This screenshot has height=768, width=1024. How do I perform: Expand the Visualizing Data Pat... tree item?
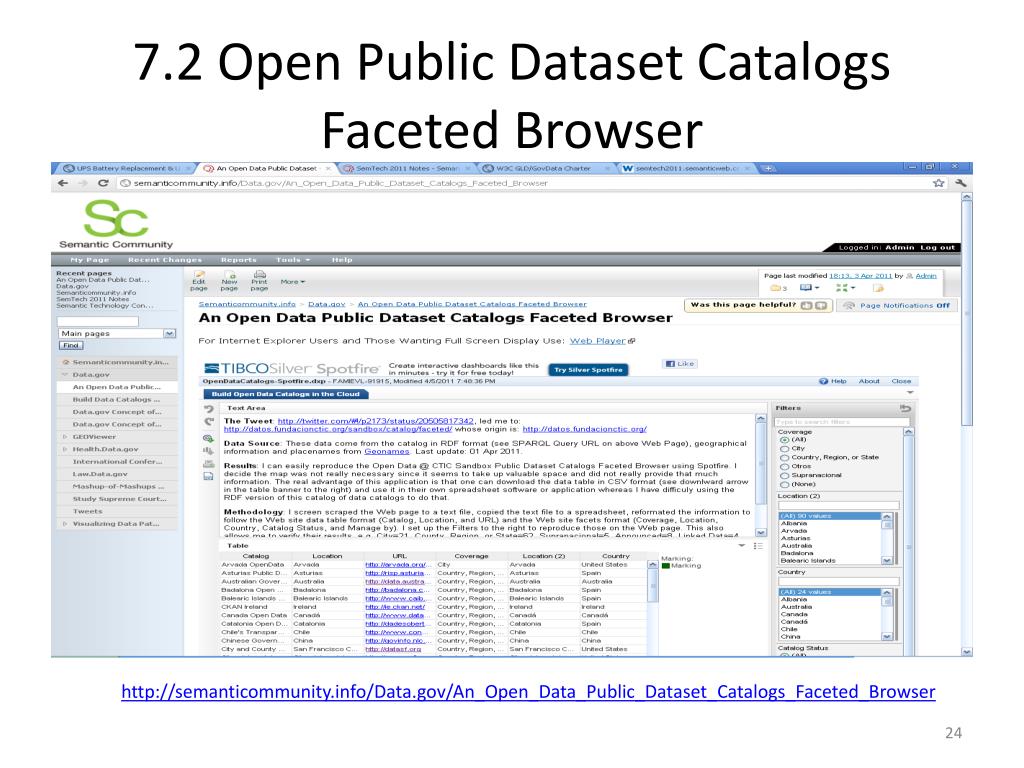[65, 524]
